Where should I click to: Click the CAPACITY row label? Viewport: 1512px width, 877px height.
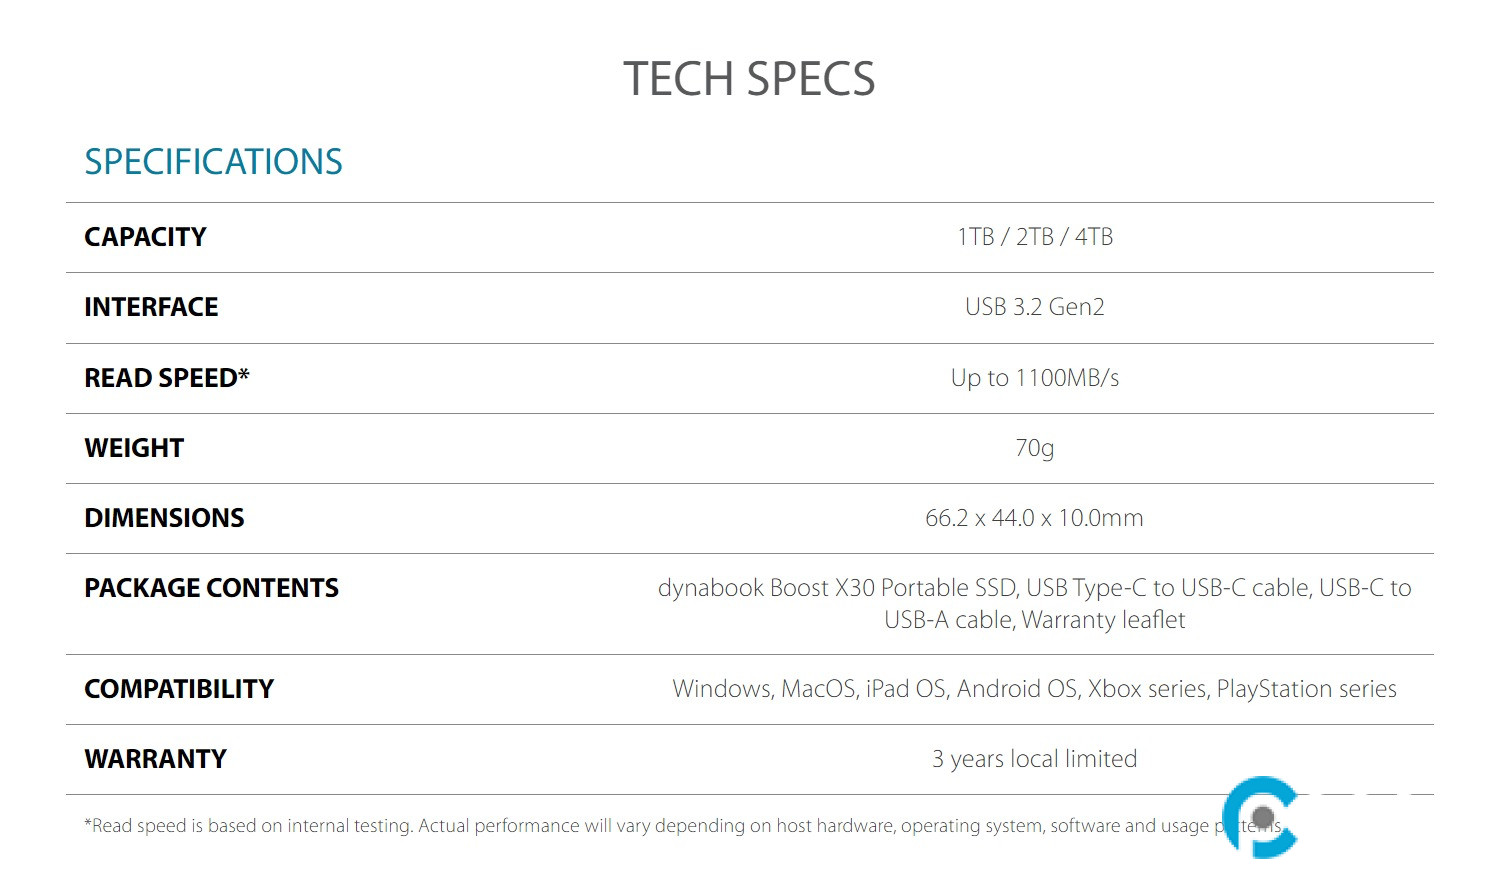point(145,237)
